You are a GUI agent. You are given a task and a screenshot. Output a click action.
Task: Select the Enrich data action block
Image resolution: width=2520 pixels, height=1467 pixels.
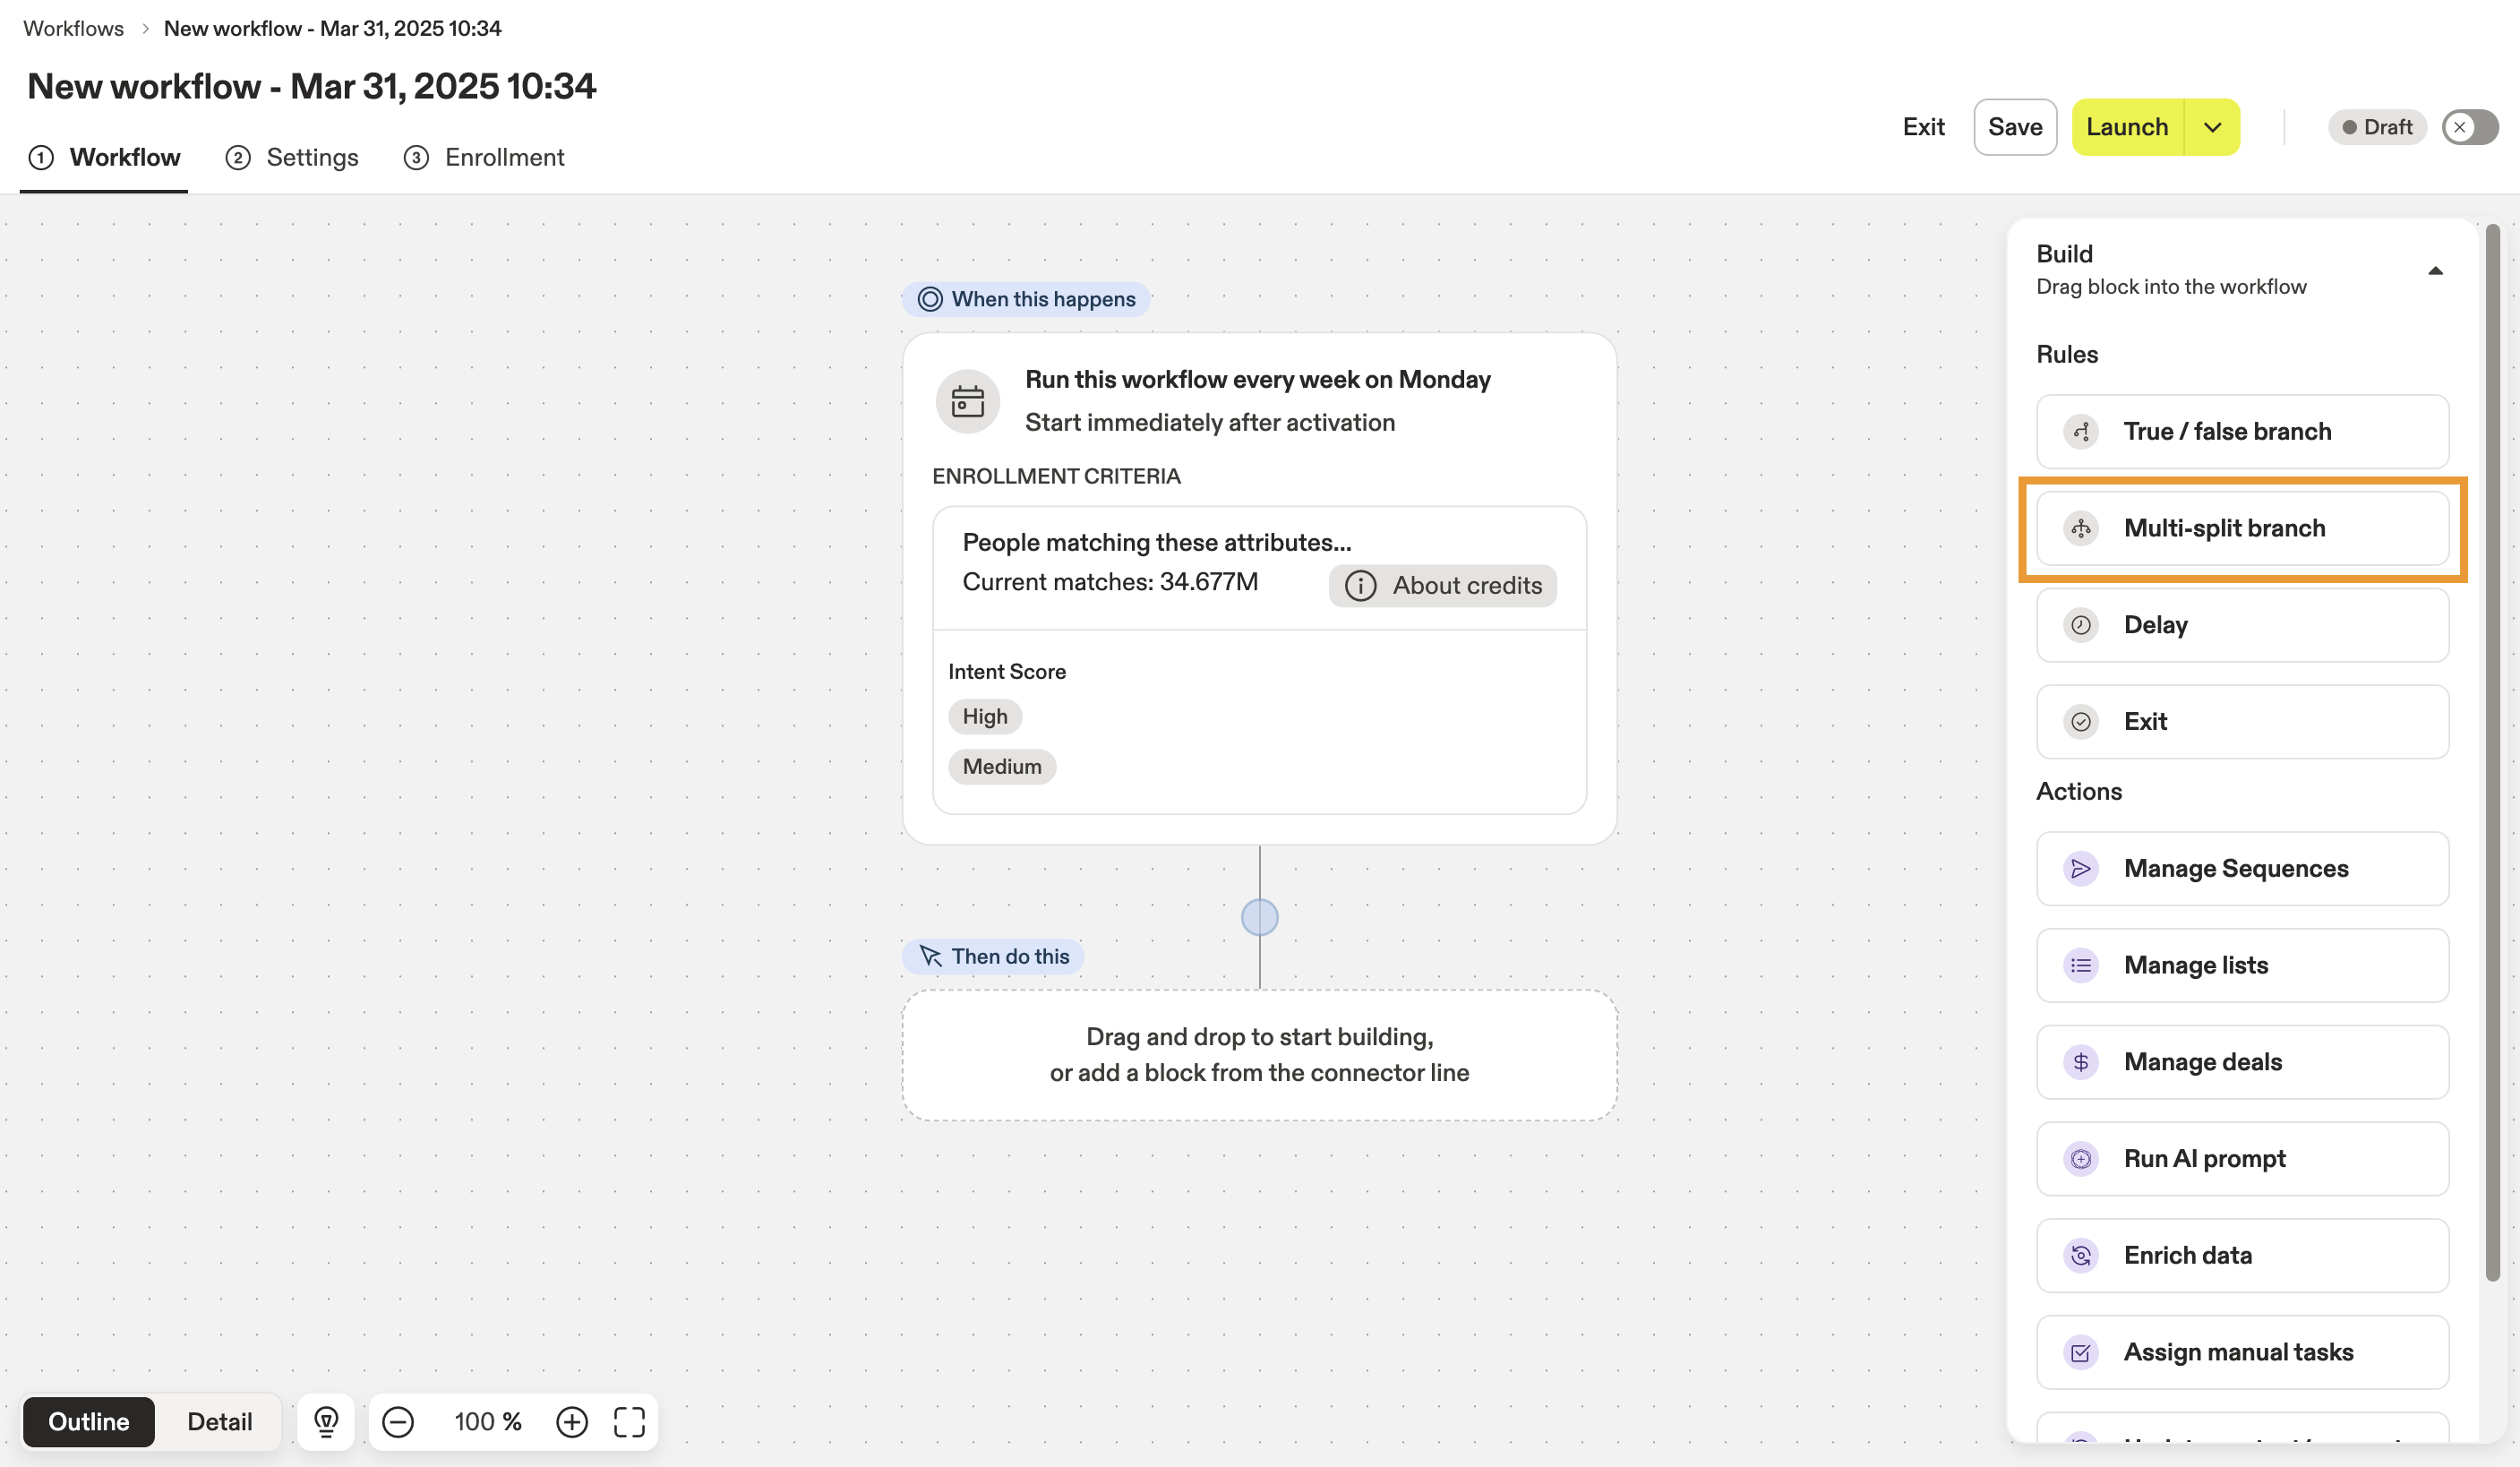tap(2242, 1255)
